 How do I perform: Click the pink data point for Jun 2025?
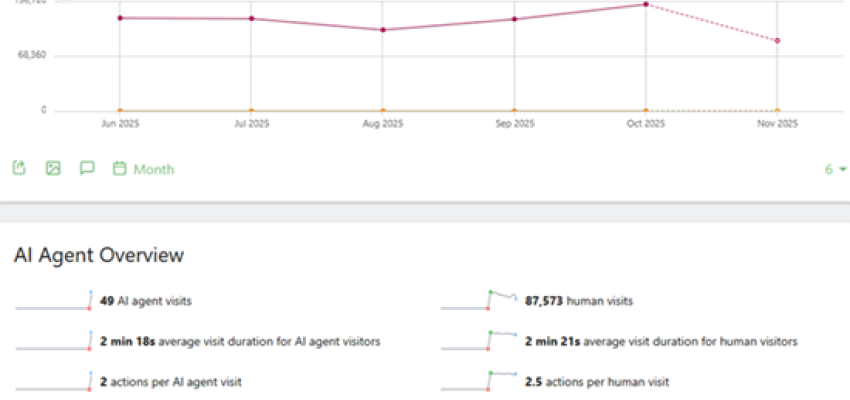pos(120,18)
